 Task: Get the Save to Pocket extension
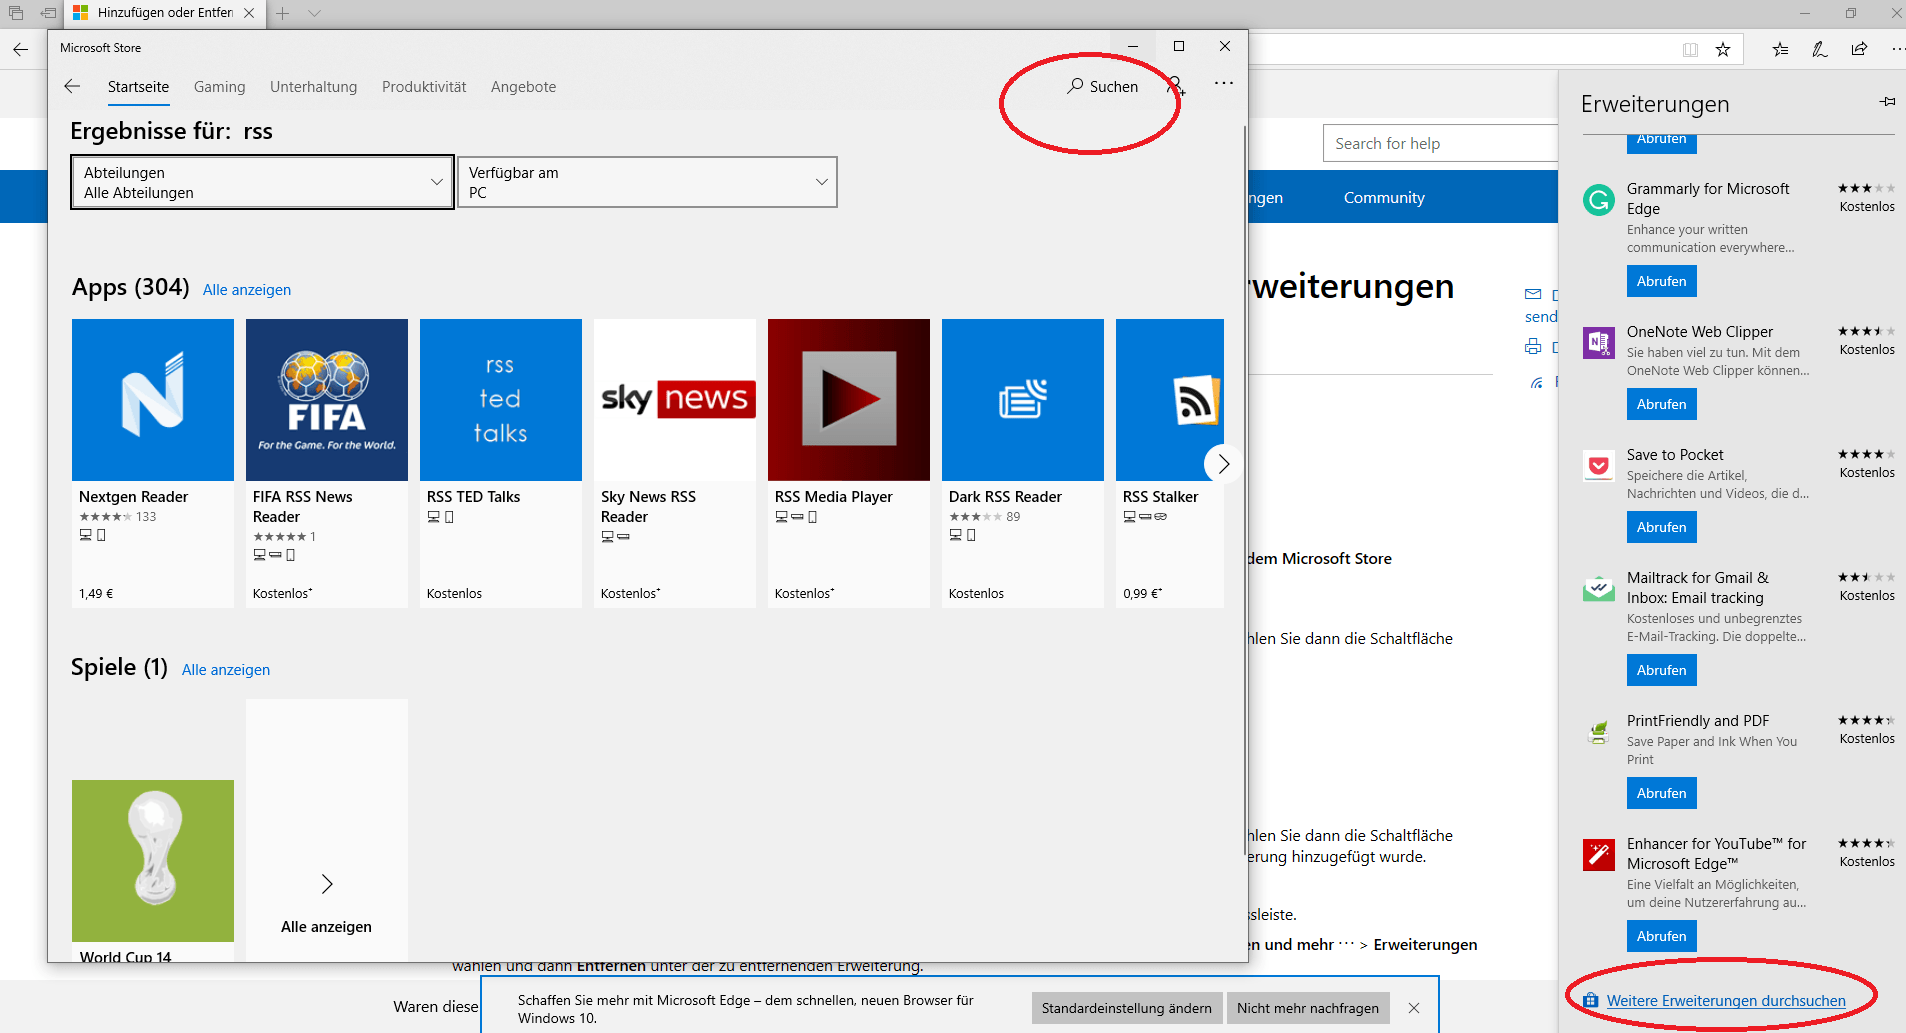click(1661, 527)
